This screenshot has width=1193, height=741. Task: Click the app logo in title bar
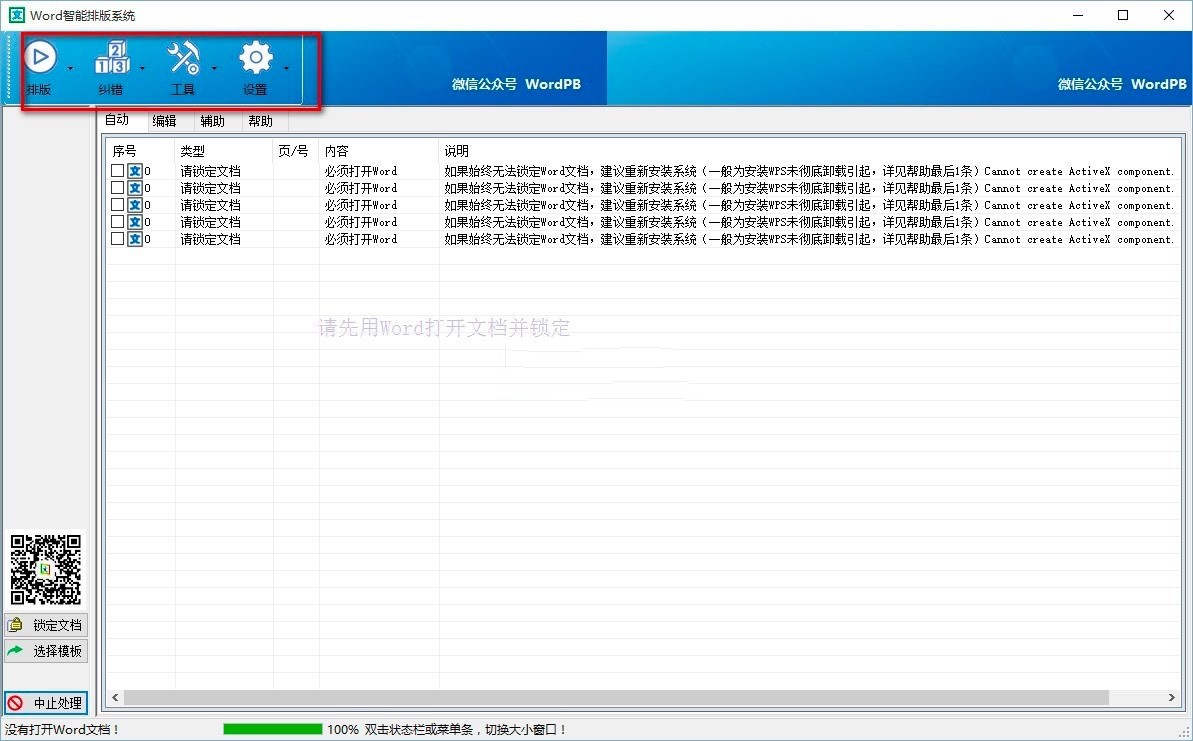16,15
